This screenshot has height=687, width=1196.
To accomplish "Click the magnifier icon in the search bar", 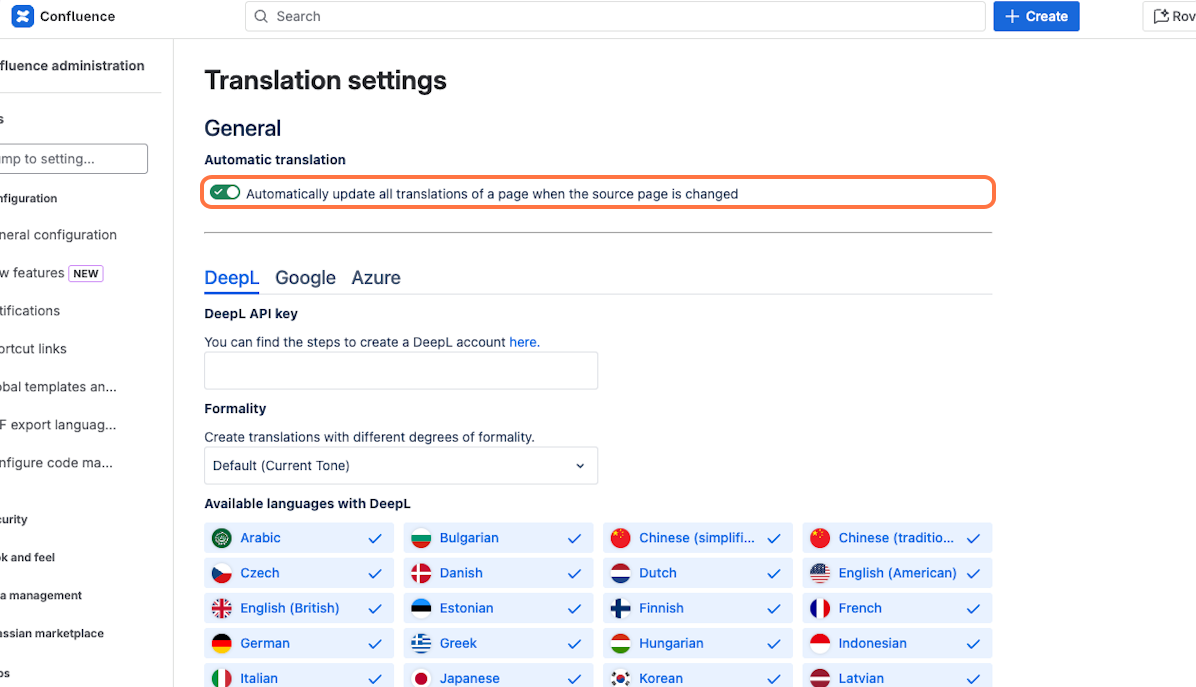I will point(261,16).
